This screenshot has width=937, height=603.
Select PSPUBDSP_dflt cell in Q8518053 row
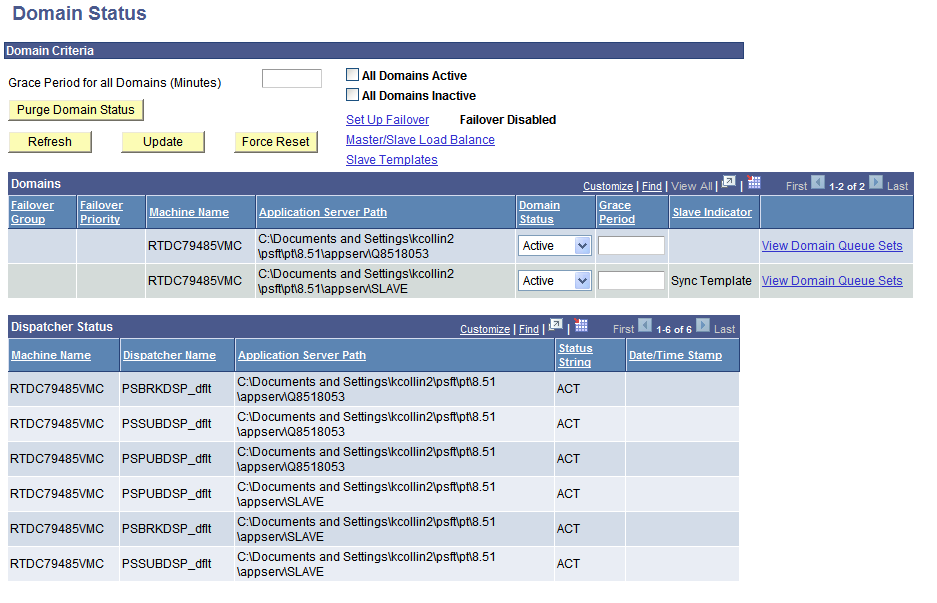[x=167, y=459]
